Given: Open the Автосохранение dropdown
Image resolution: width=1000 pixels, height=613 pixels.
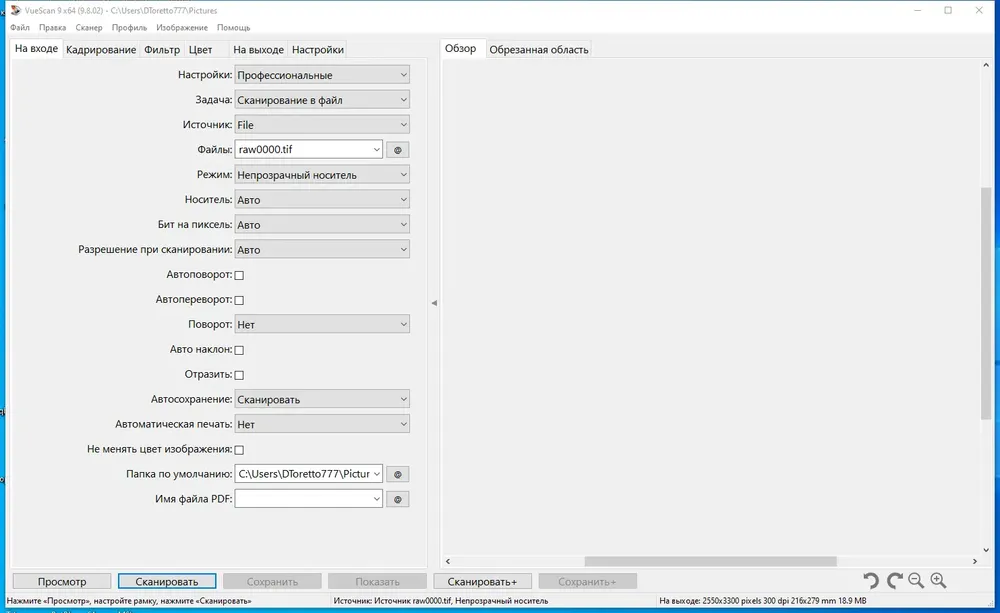Looking at the screenshot, I should pyautogui.click(x=322, y=399).
